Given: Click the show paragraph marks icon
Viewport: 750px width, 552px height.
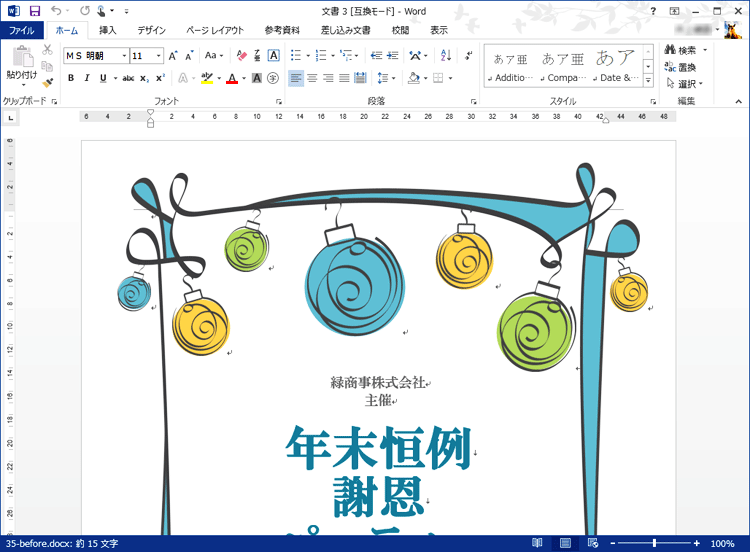Looking at the screenshot, I should tap(468, 56).
